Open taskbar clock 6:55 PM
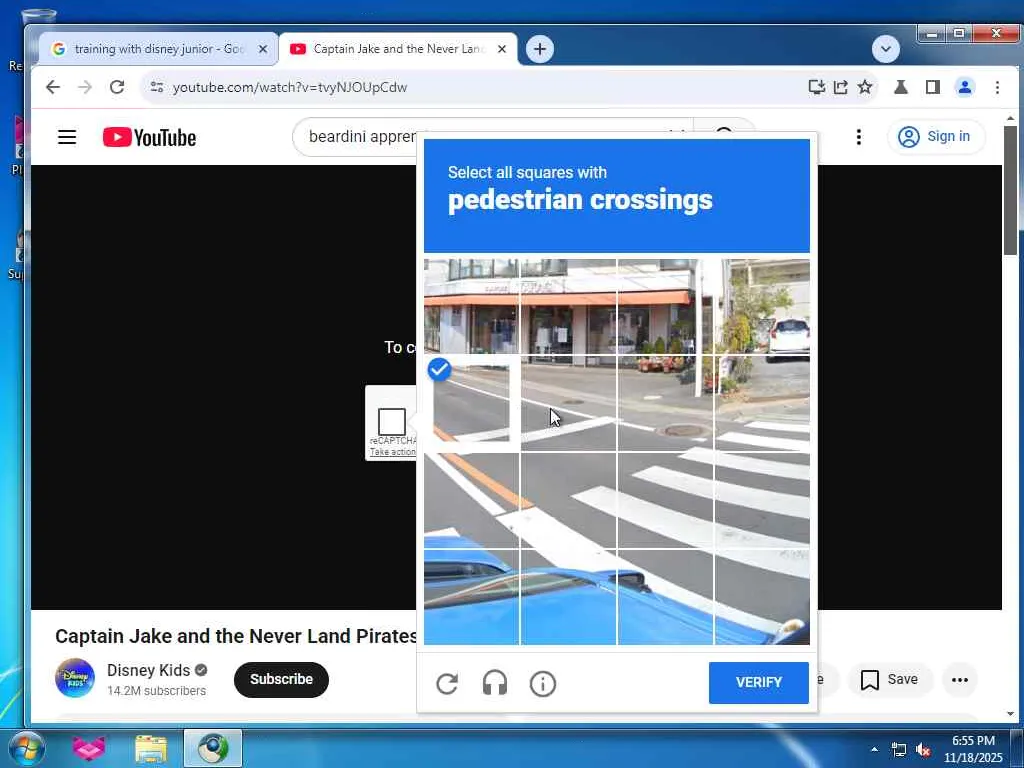 tap(973, 749)
